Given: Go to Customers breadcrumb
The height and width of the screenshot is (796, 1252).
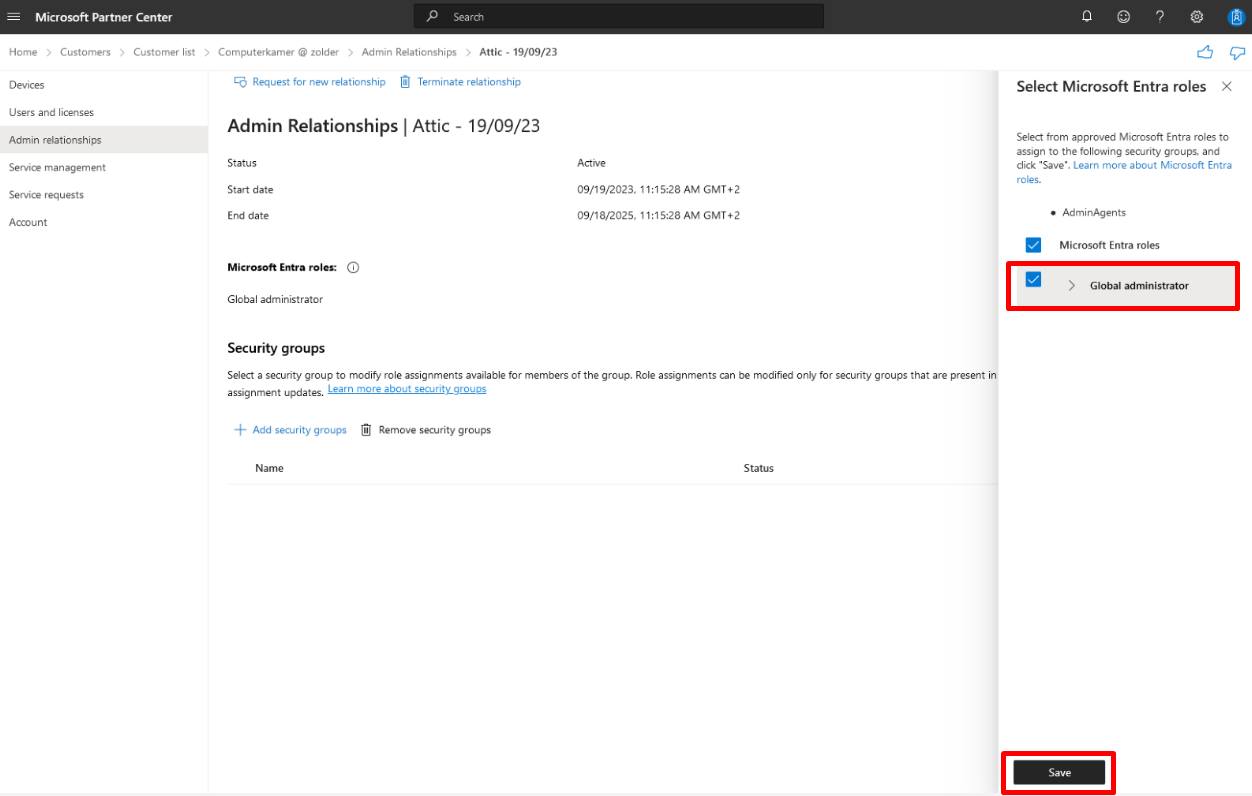Looking at the screenshot, I should coord(85,52).
